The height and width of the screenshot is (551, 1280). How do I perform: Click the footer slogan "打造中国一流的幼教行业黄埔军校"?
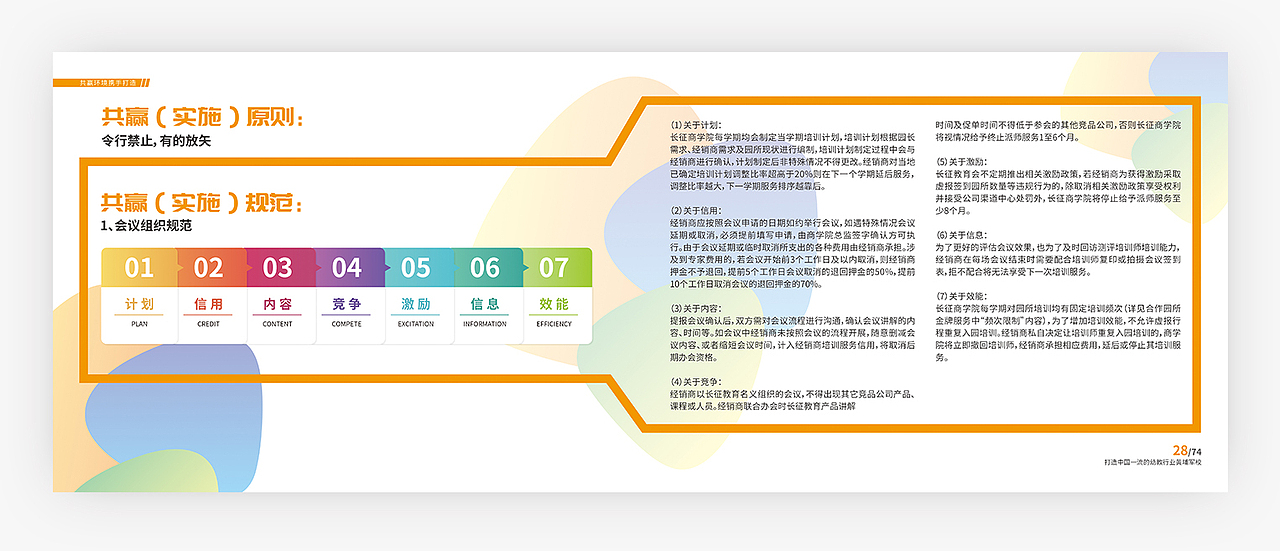1153,463
